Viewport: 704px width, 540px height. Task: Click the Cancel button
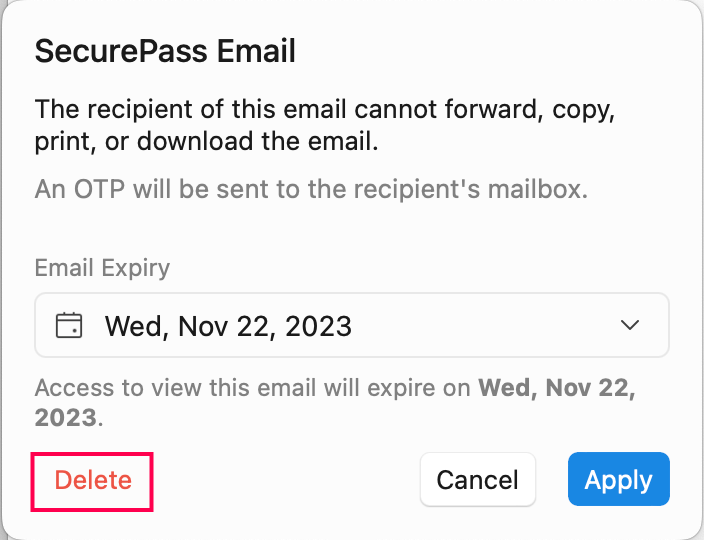(478, 480)
